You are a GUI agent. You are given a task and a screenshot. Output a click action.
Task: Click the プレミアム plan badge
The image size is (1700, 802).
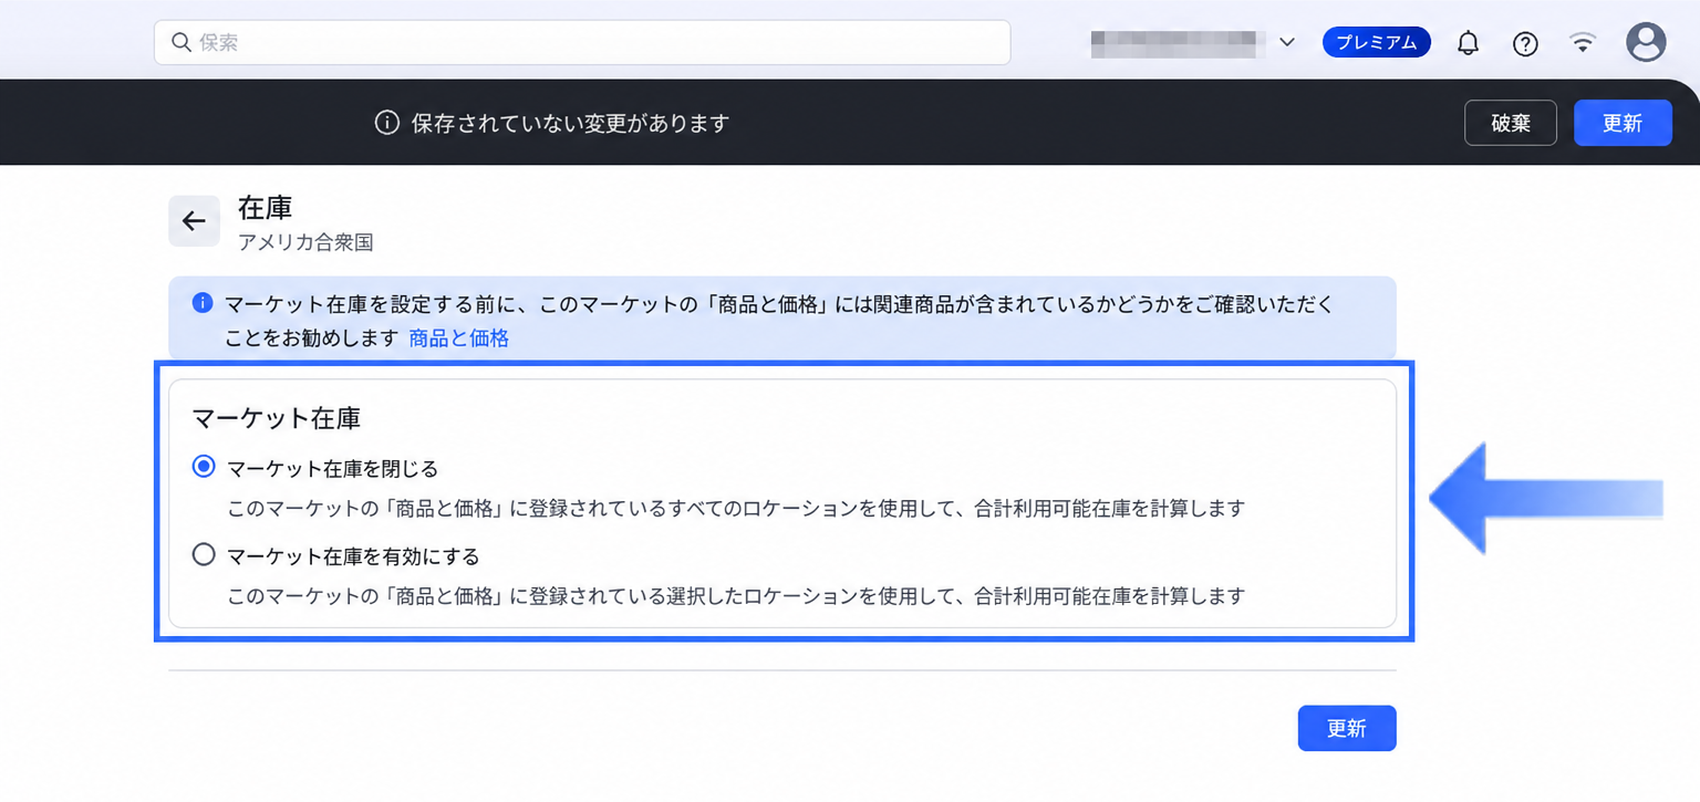[x=1376, y=43]
